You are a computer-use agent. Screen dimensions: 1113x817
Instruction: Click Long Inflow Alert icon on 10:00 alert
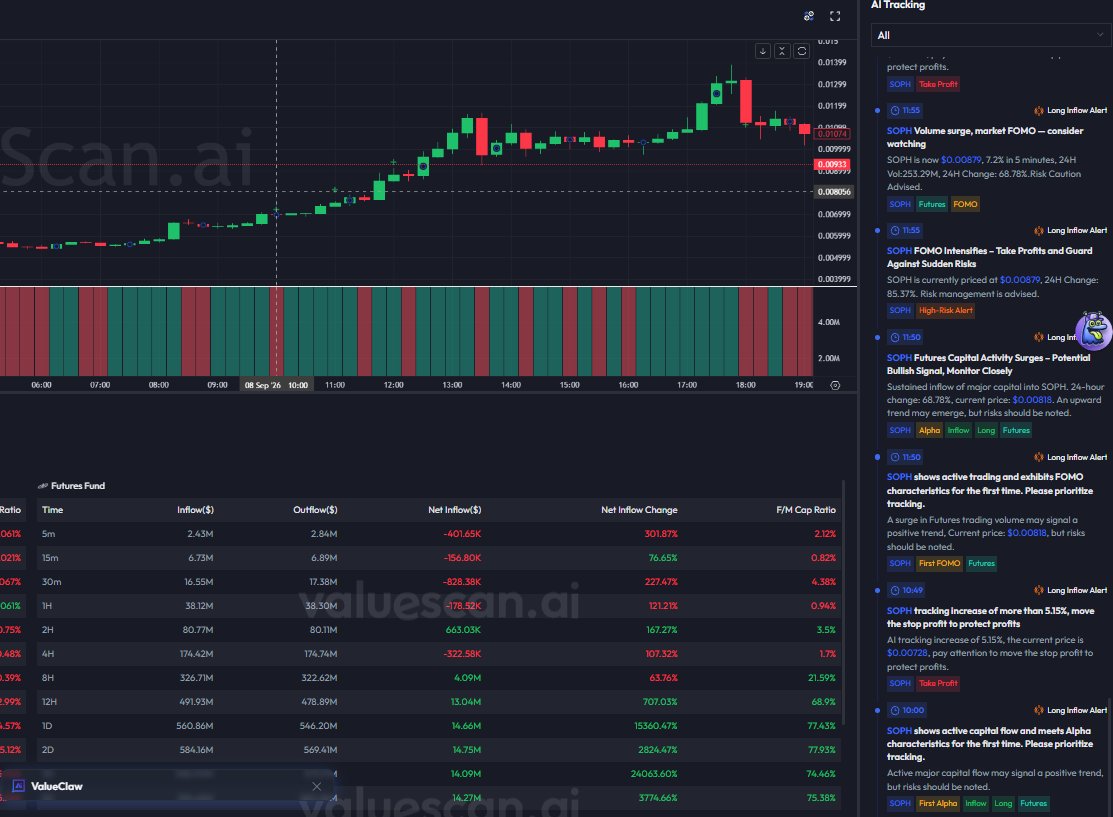(x=1038, y=711)
